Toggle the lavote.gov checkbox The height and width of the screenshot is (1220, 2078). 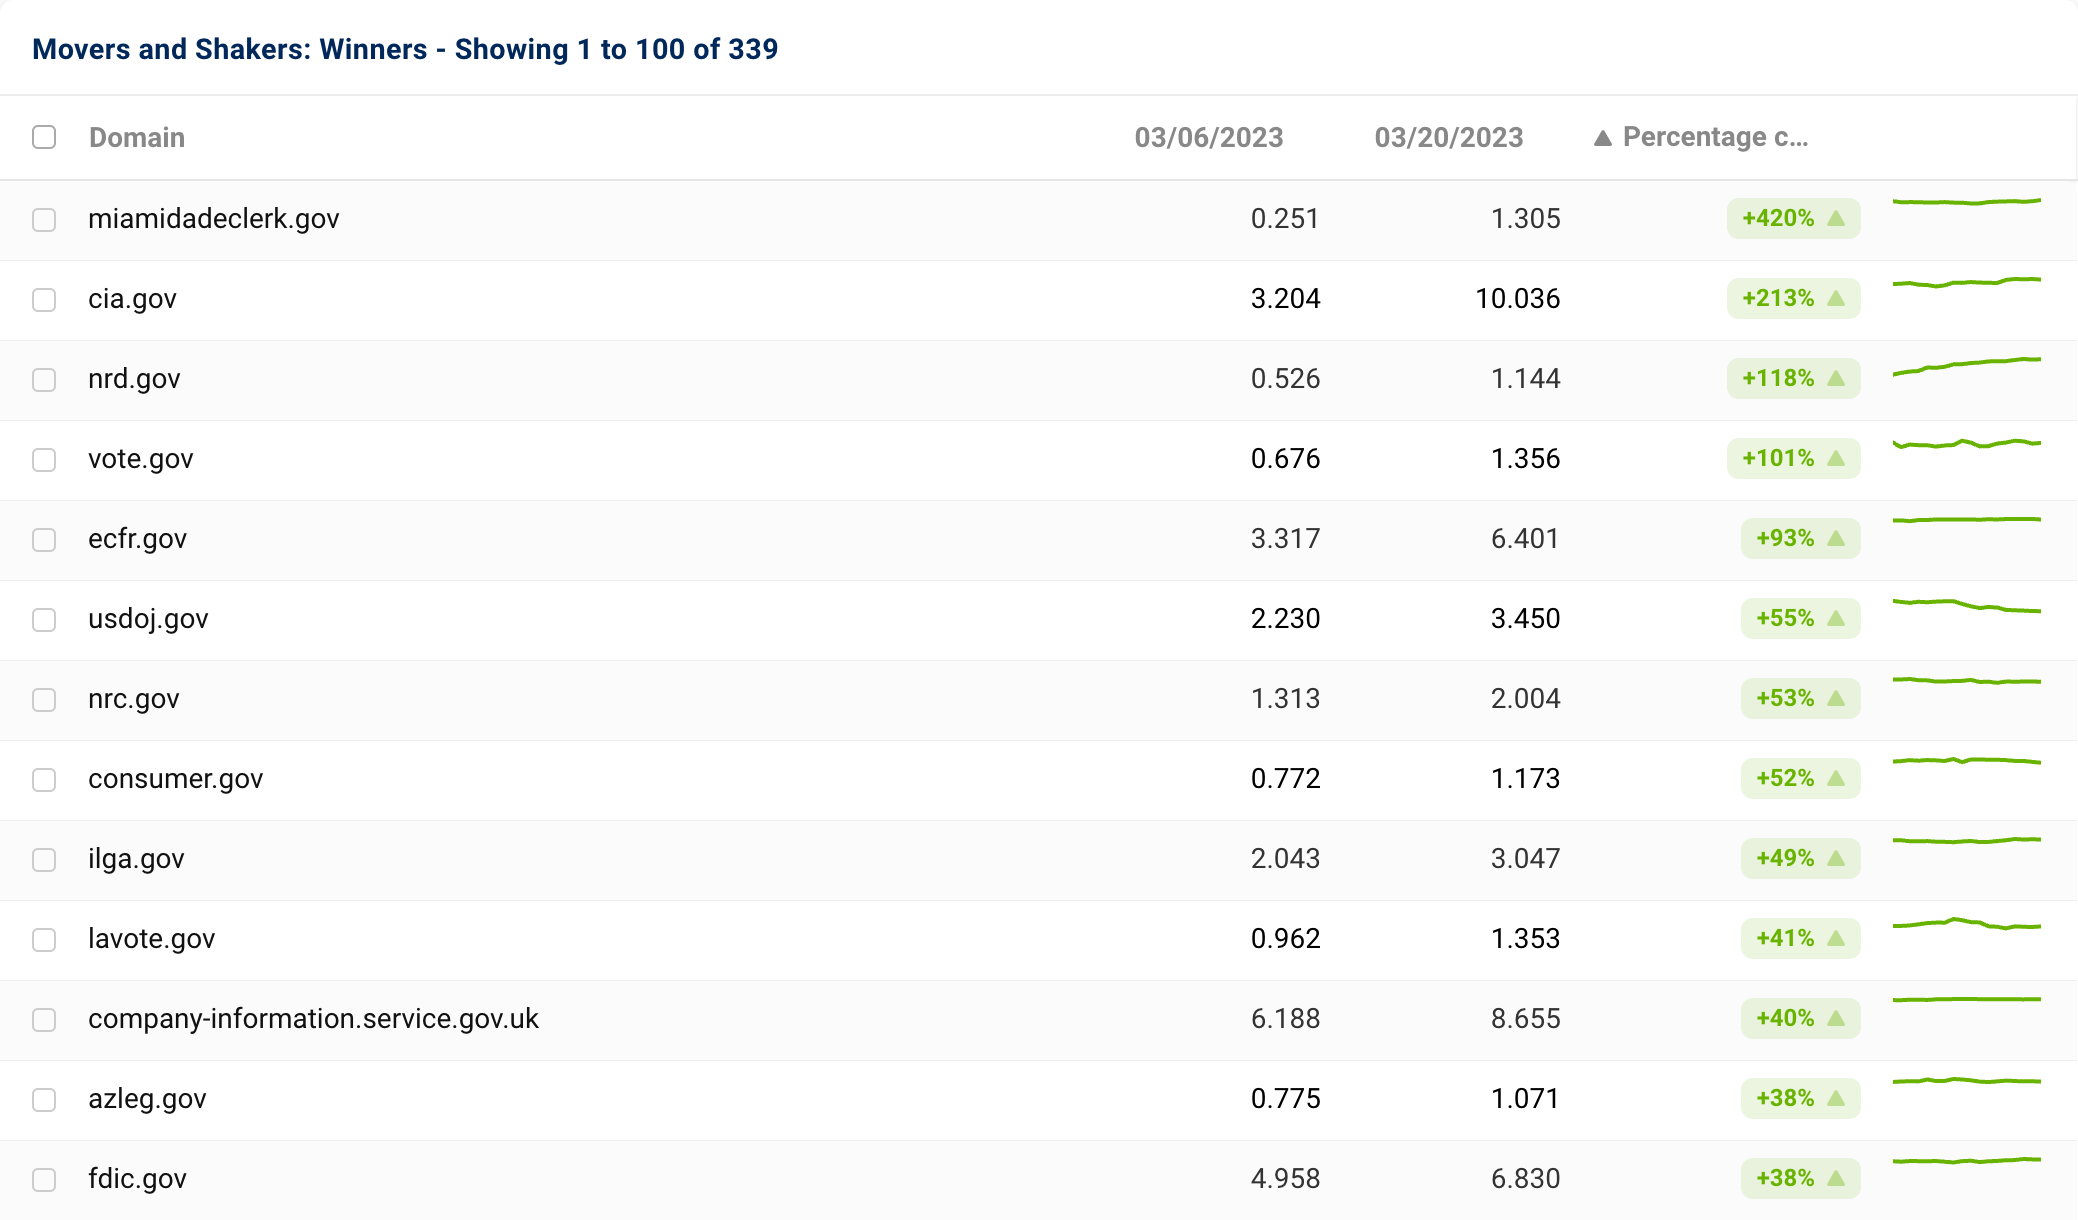(x=44, y=939)
